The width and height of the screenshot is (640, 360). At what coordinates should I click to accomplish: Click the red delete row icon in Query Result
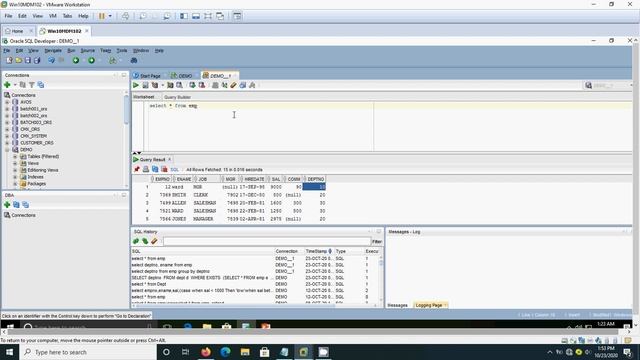(x=164, y=169)
